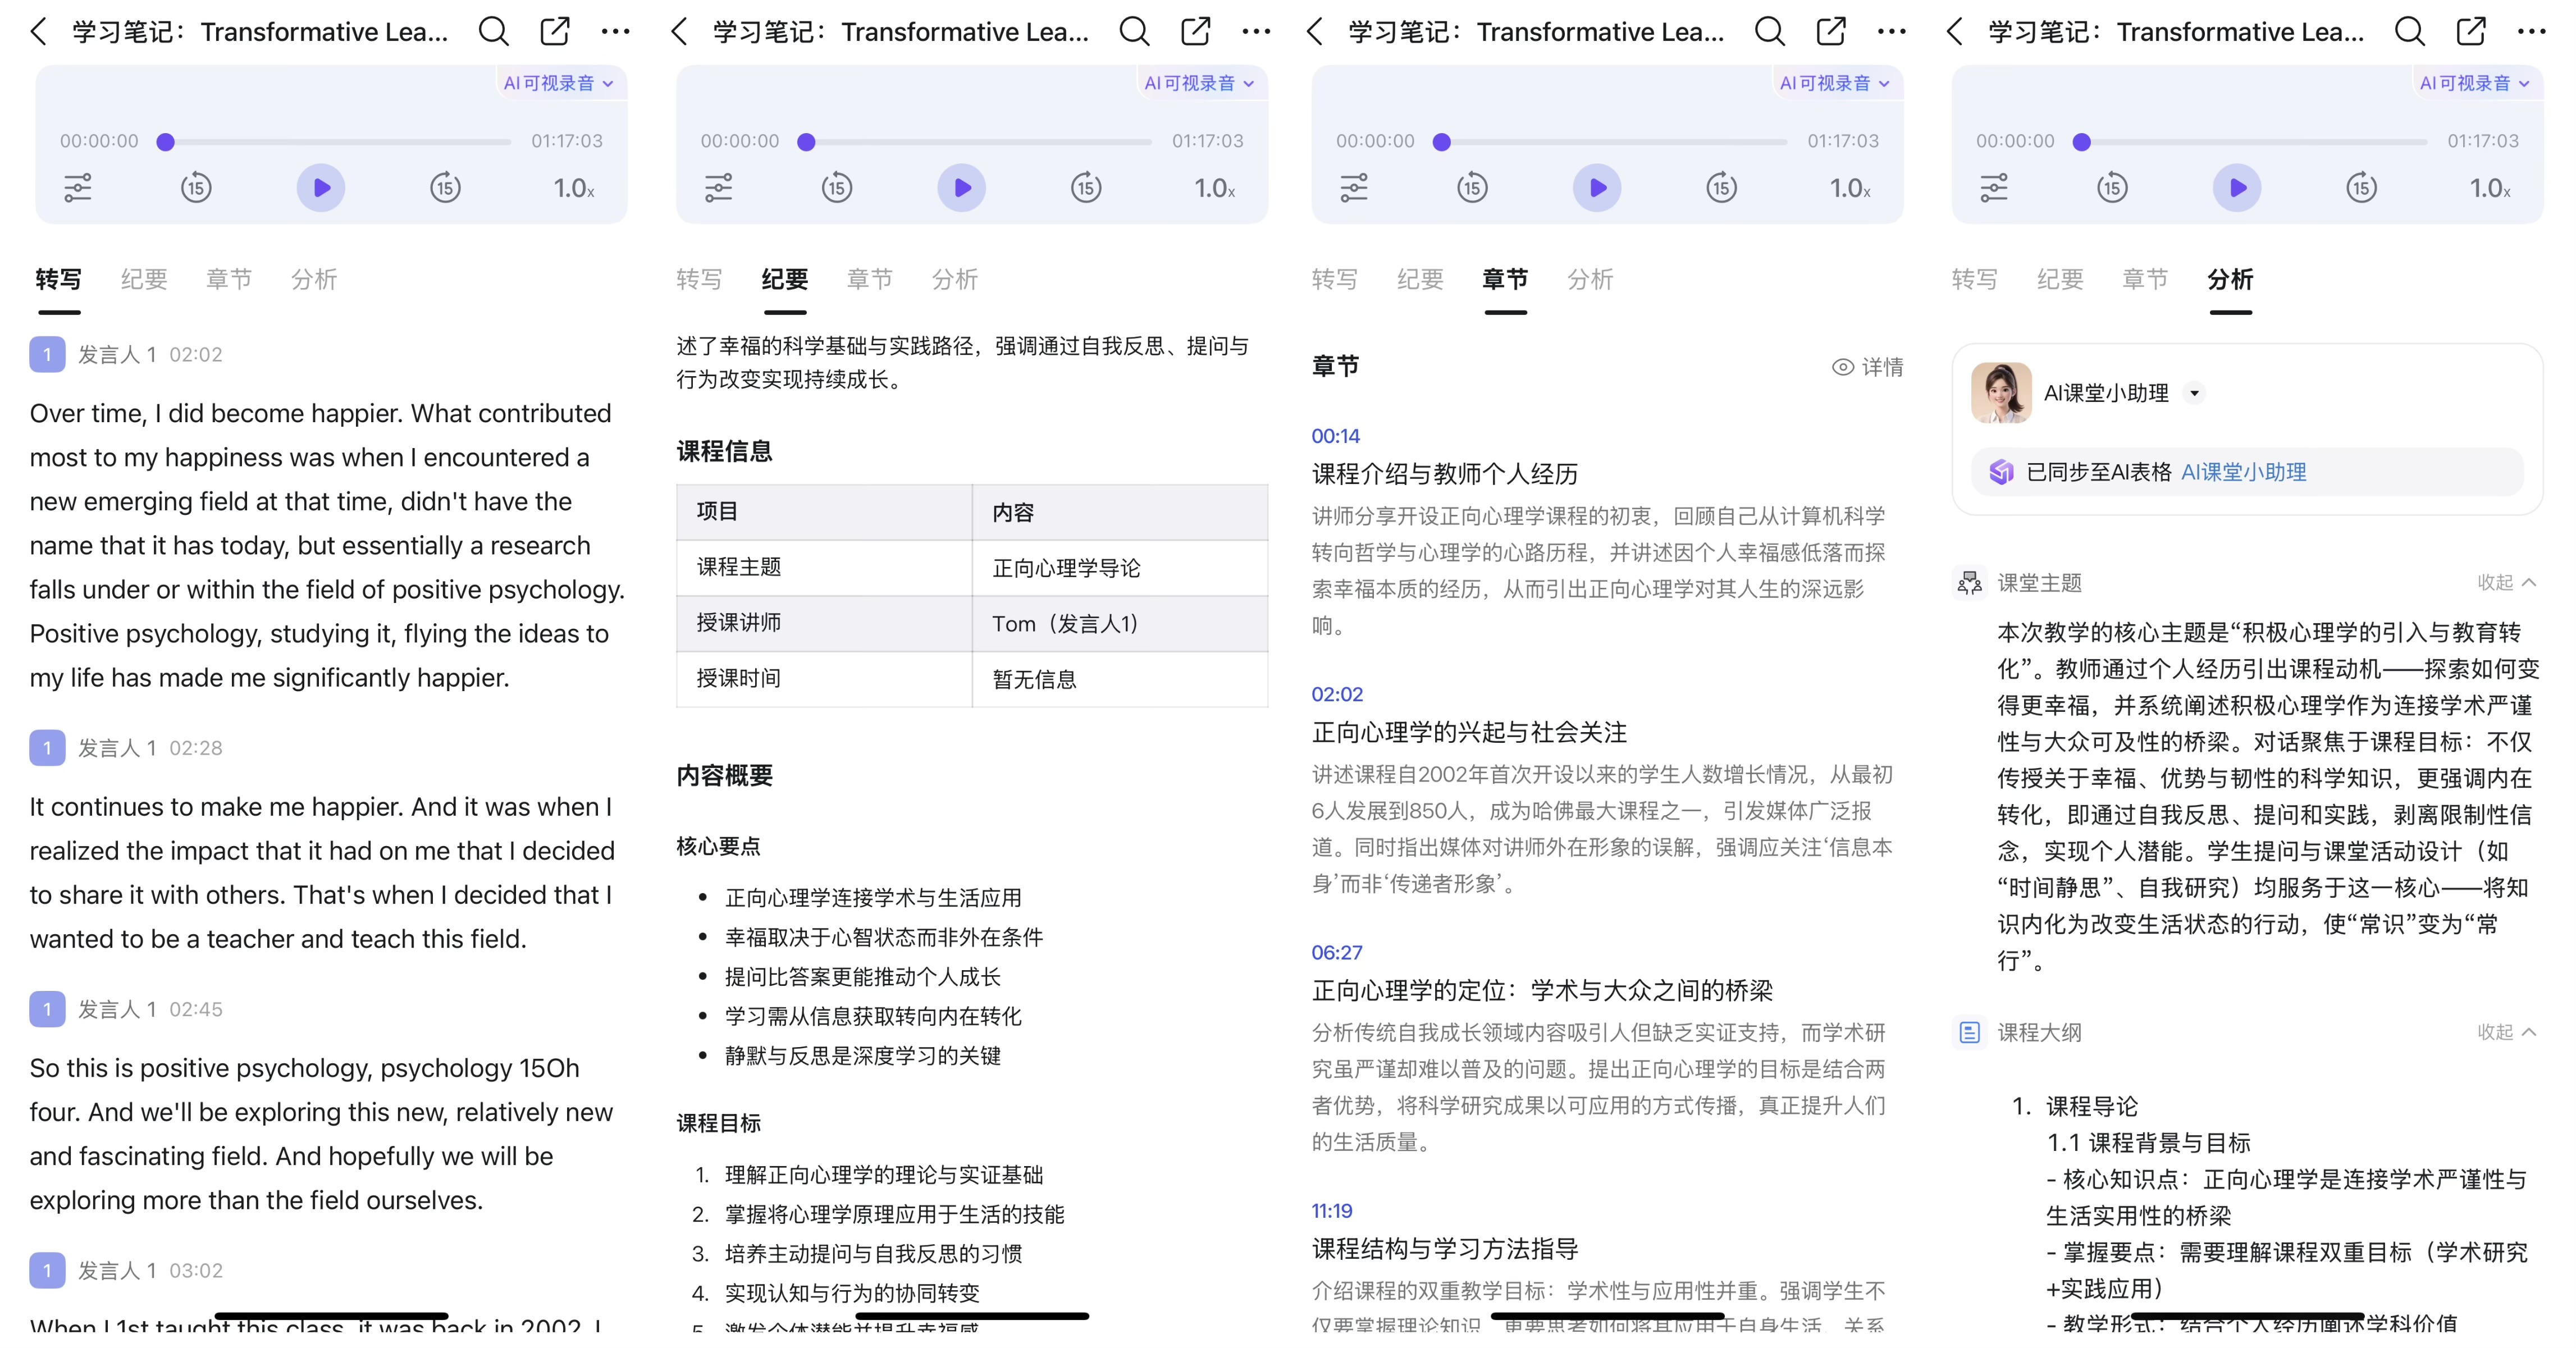Jump to the 06:27 chapter timestamp
This screenshot has height=1348, width=2576.
[x=1337, y=952]
